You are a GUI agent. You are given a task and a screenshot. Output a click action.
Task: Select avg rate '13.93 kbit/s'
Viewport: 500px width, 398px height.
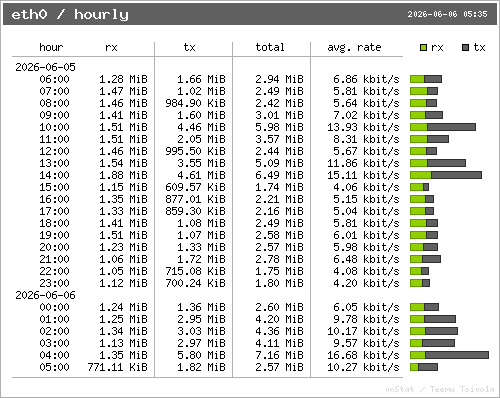click(363, 127)
